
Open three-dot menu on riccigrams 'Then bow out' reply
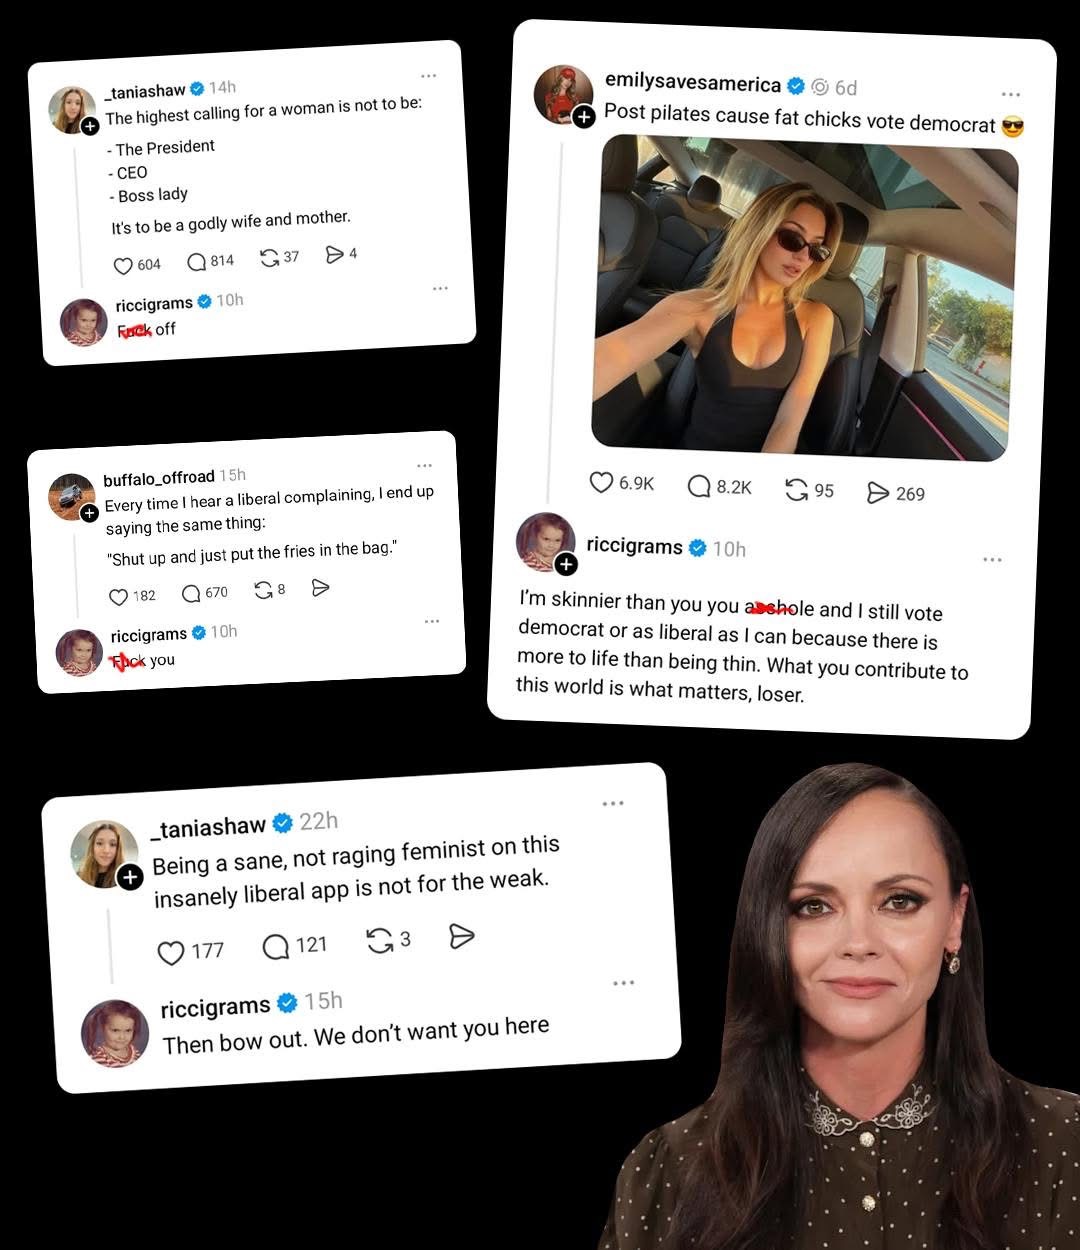tap(624, 983)
